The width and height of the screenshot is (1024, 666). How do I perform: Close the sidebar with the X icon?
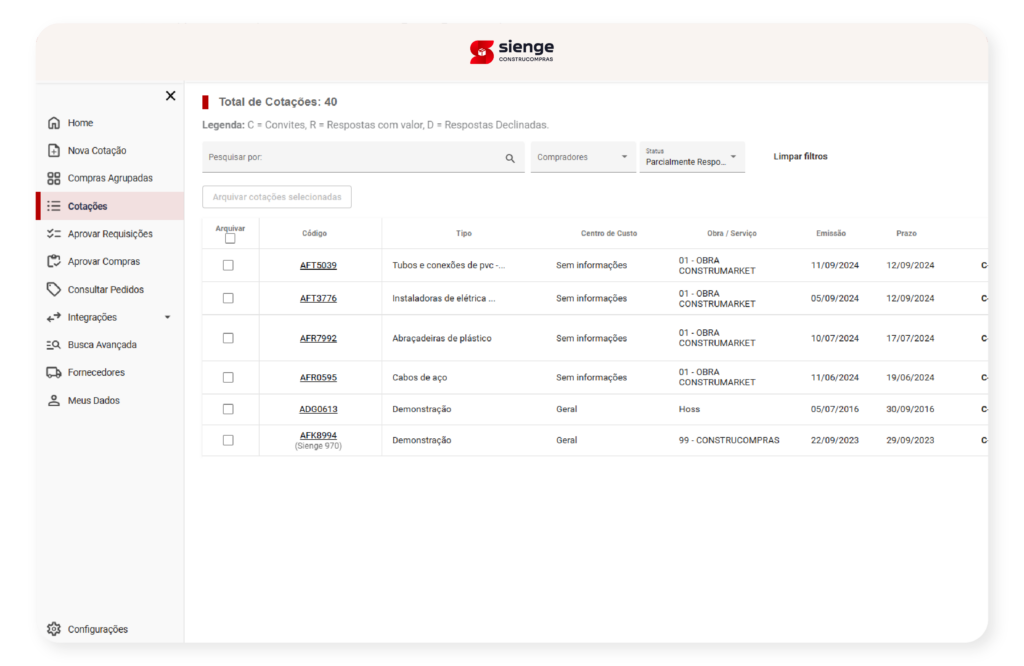tap(170, 96)
